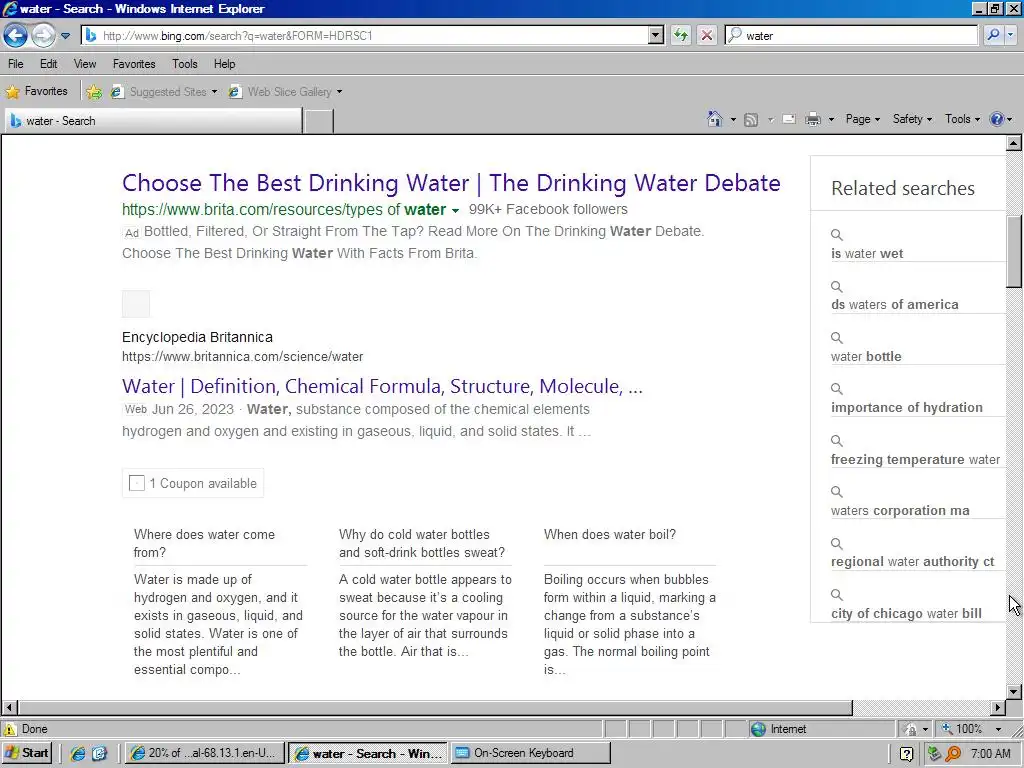1024x768 pixels.
Task: Expand the brita.com URL dropdown arrow
Action: click(x=455, y=210)
